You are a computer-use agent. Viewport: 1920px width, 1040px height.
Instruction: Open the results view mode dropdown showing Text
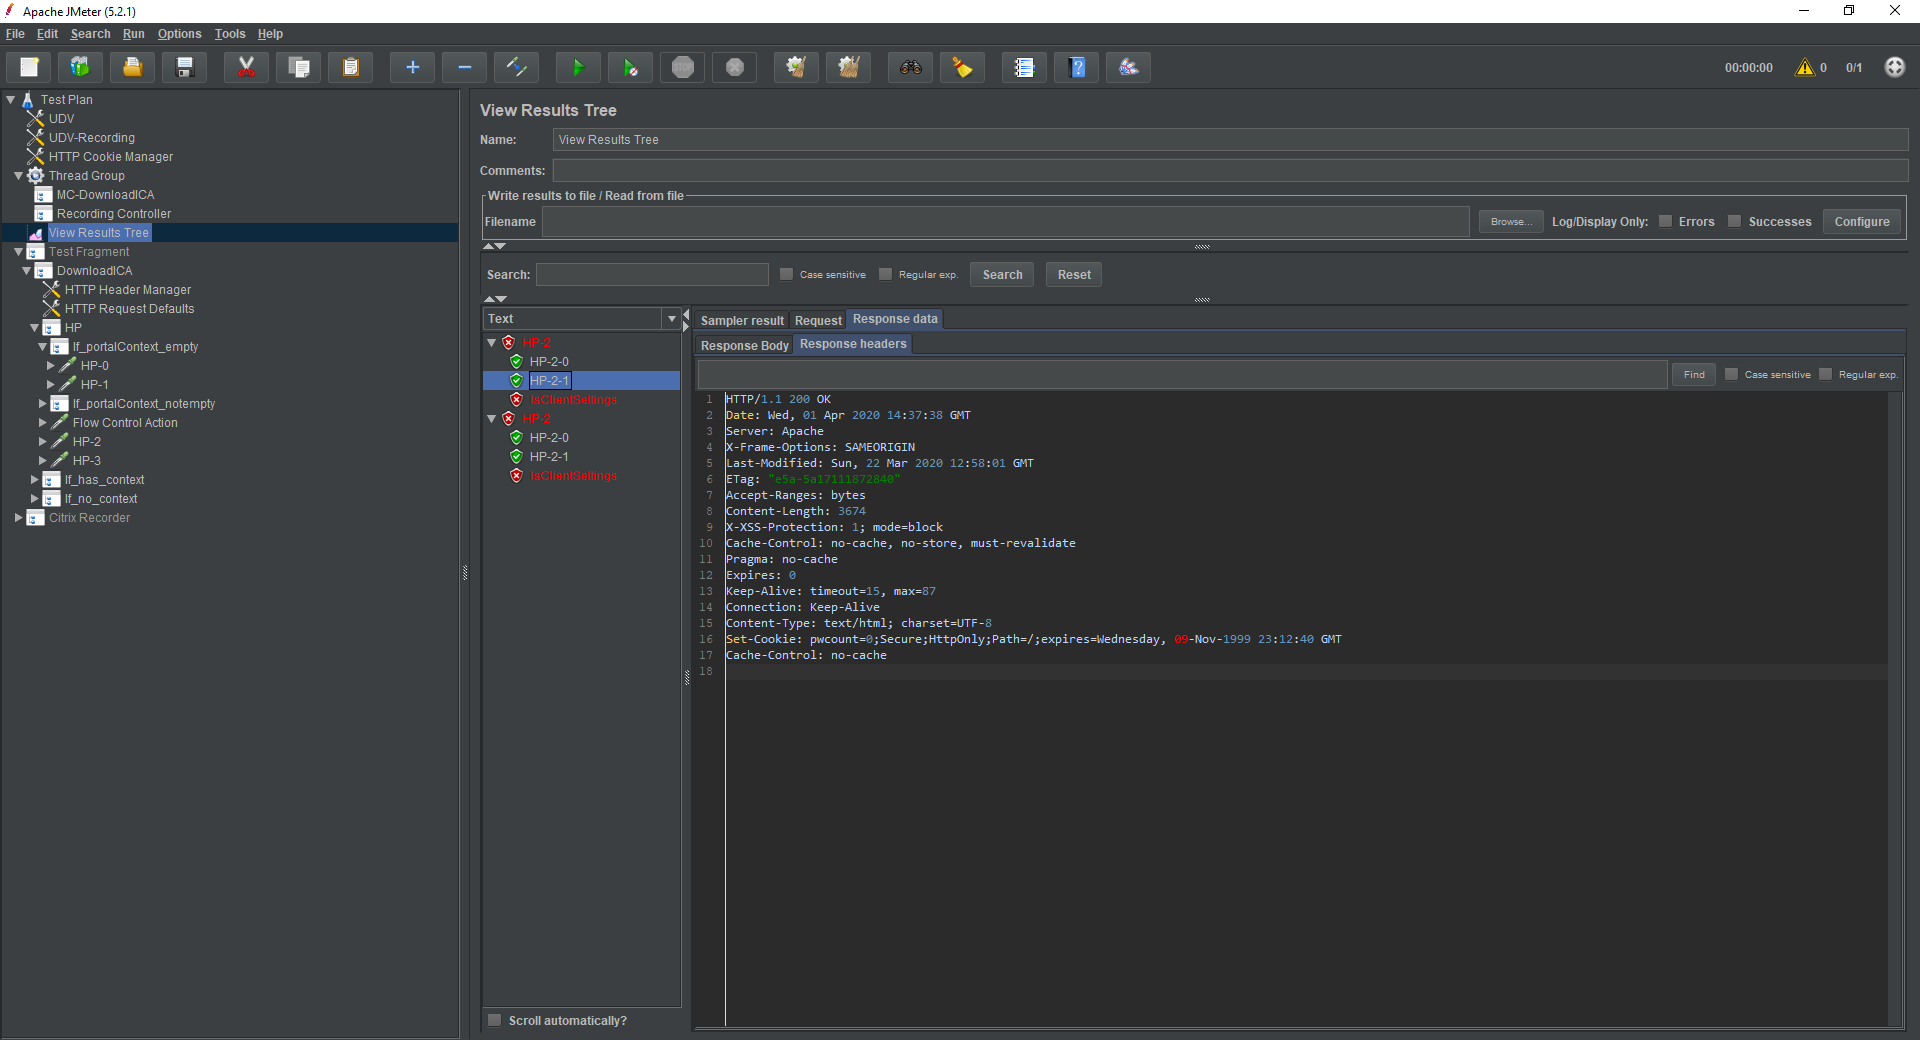point(671,318)
